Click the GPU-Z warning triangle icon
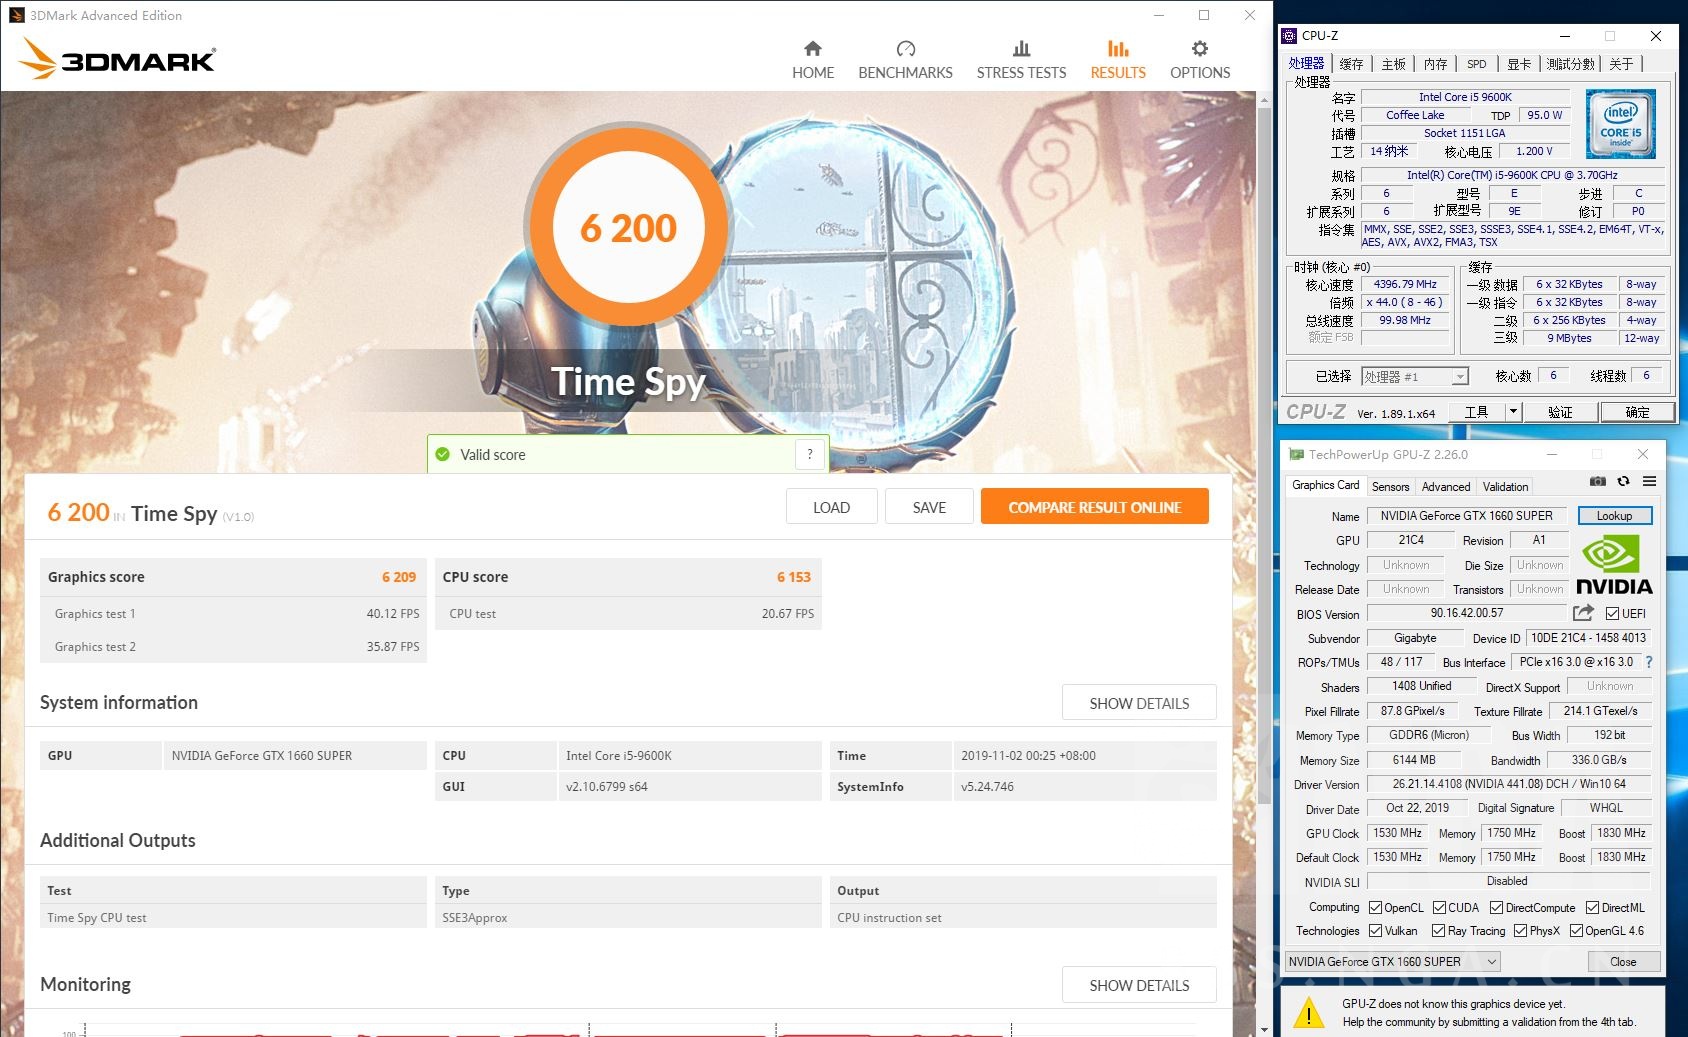The width and height of the screenshot is (1688, 1037). (x=1308, y=1013)
